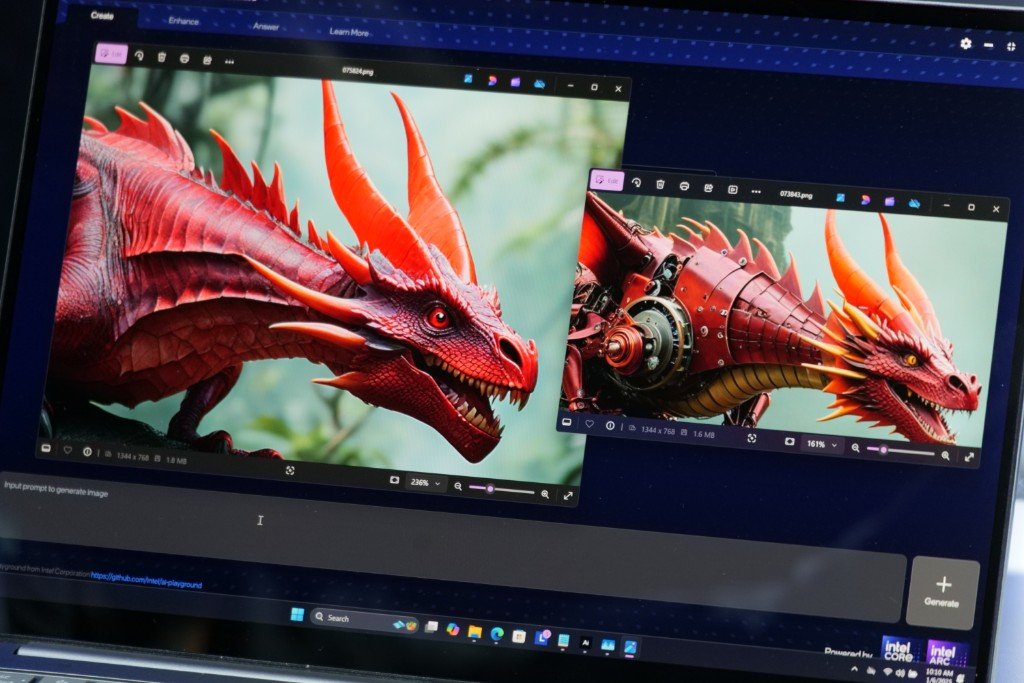Favorite the 073843.png image with heart
The height and width of the screenshot is (683, 1024).
(590, 424)
